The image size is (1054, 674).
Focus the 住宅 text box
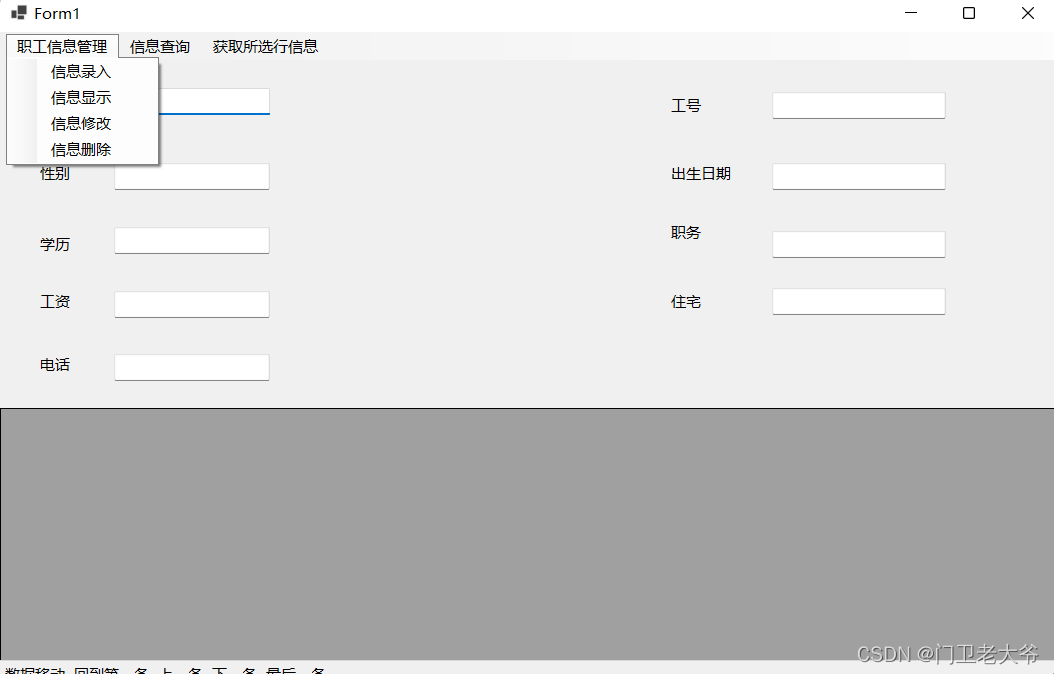[x=859, y=302]
